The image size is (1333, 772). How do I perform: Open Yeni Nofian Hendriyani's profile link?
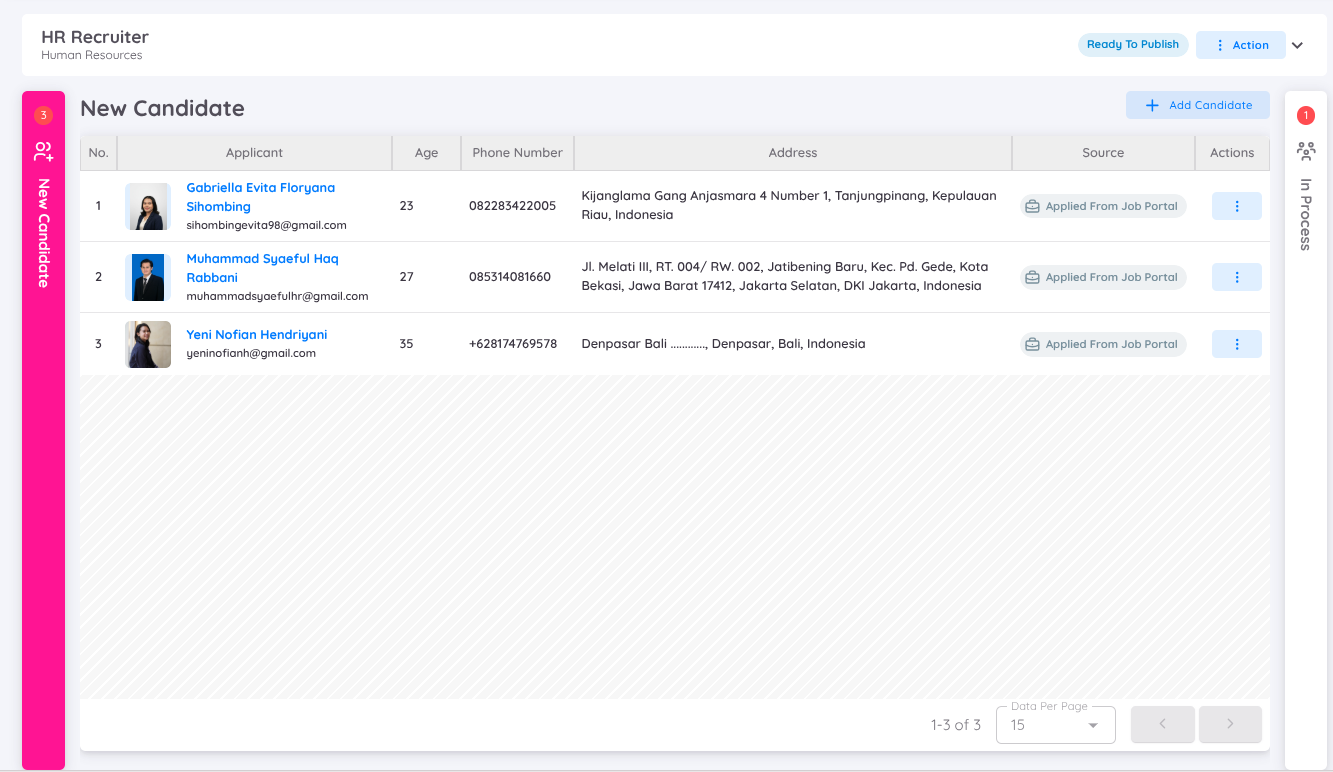256,334
